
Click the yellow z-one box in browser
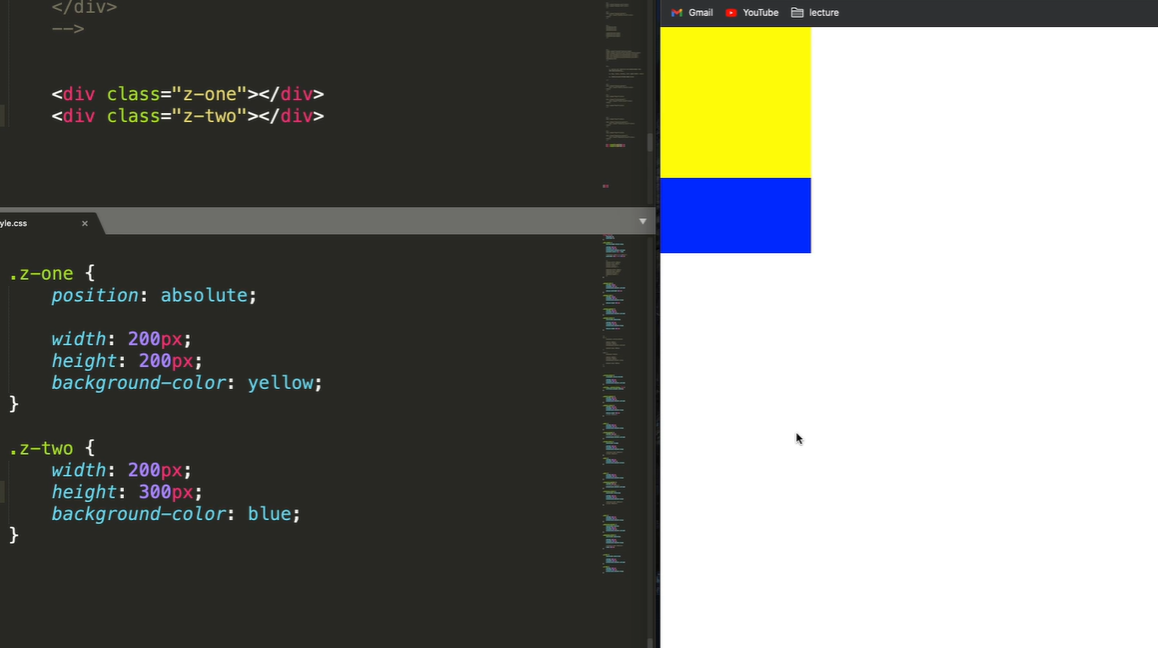(735, 103)
